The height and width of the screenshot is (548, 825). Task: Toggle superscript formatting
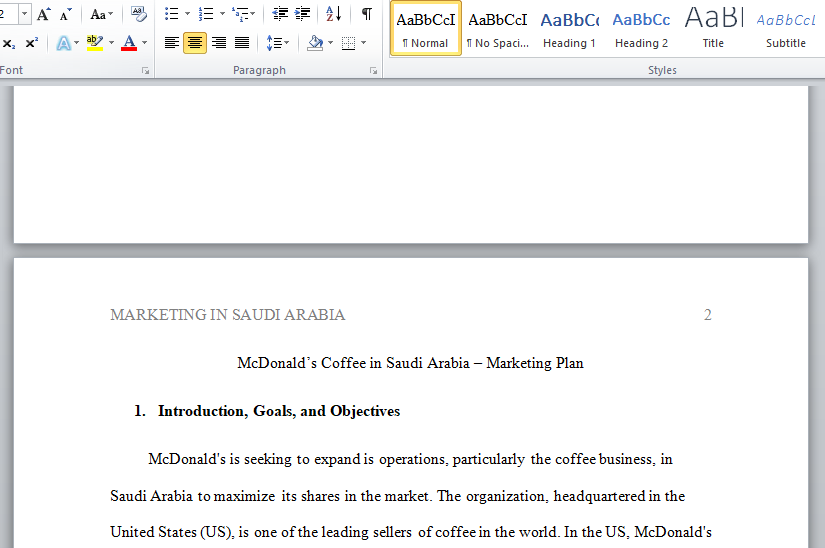tap(32, 43)
